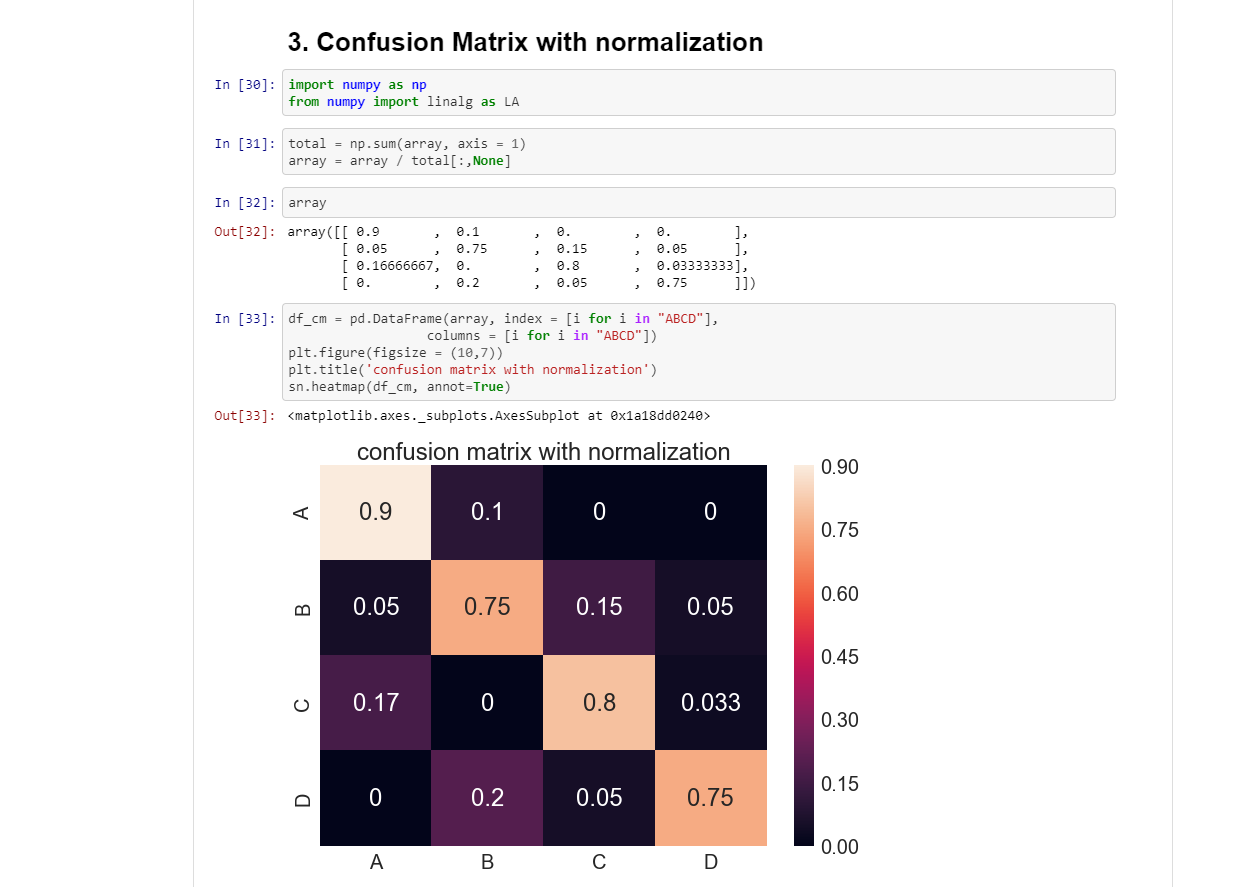Click the 0.2 cell in row D
Viewport: 1260px width, 887px height.
[487, 797]
